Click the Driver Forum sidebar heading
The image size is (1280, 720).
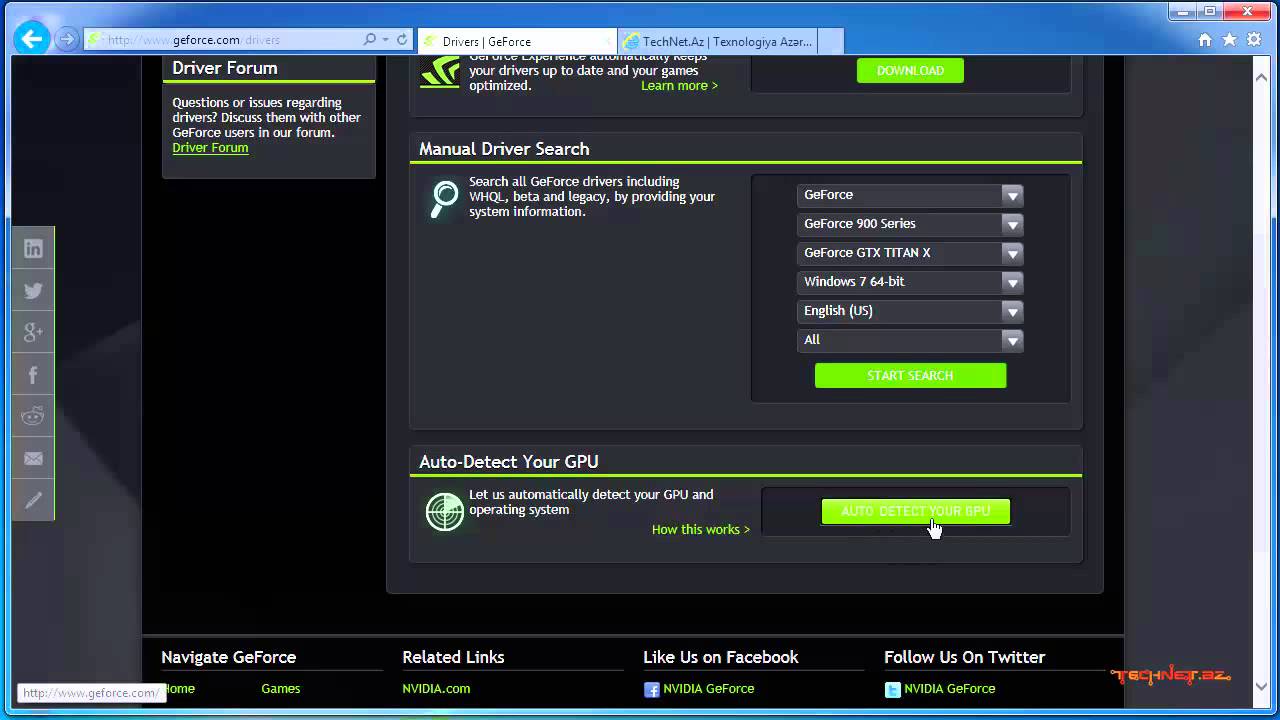(224, 68)
